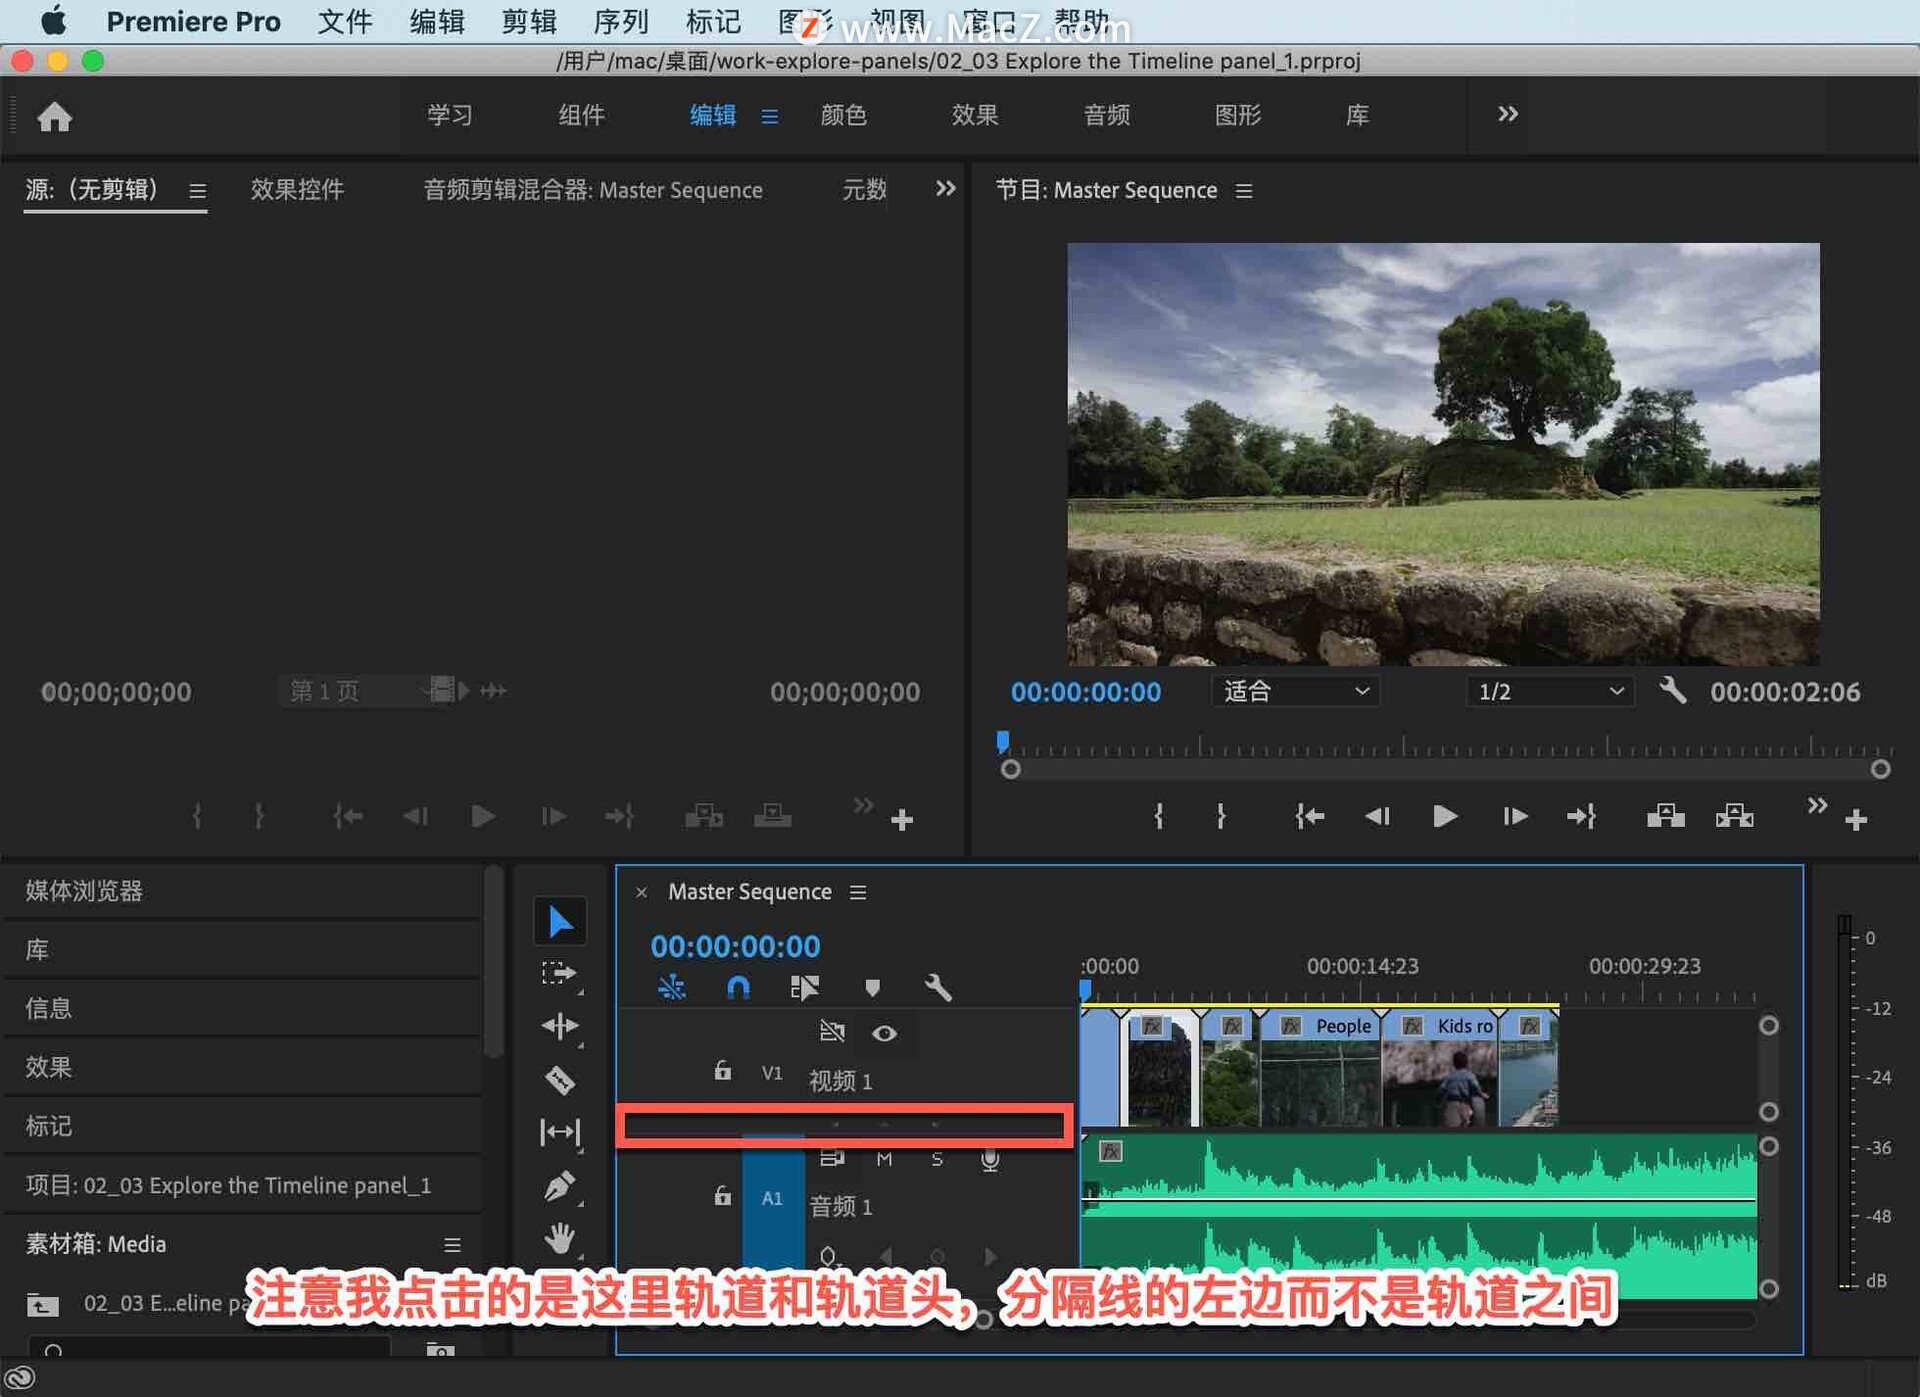
Task: Click the Extract button in Program monitor
Action: (1734, 816)
